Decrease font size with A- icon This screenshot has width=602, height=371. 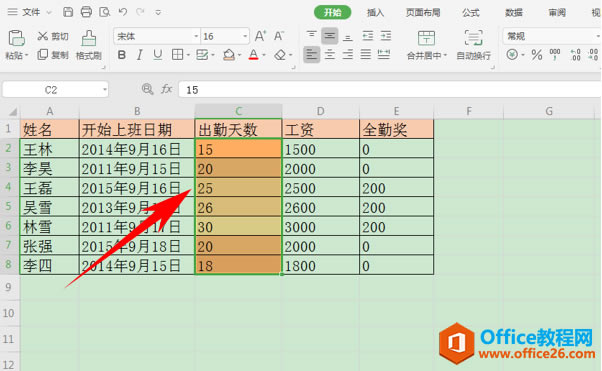point(279,36)
